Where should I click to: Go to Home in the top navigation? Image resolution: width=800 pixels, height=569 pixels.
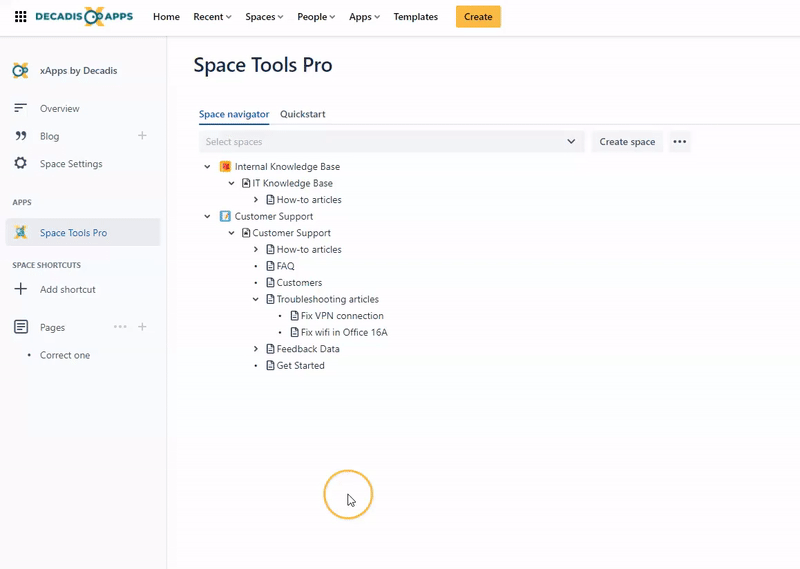[x=166, y=17]
